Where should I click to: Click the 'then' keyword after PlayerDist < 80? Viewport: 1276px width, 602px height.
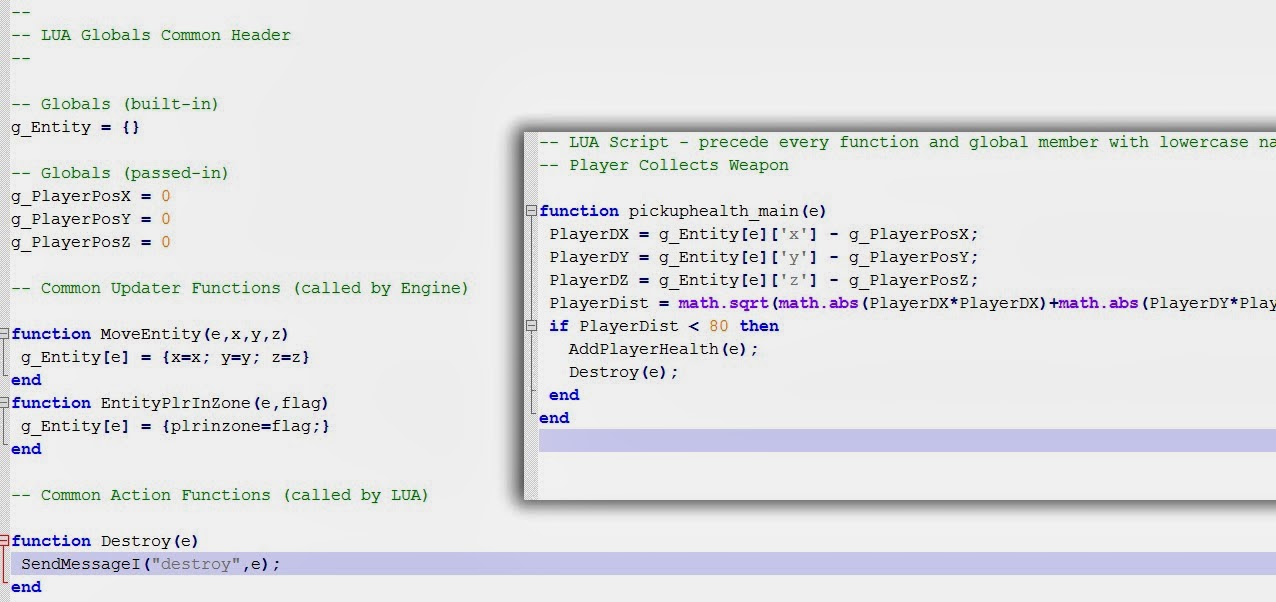tap(759, 326)
